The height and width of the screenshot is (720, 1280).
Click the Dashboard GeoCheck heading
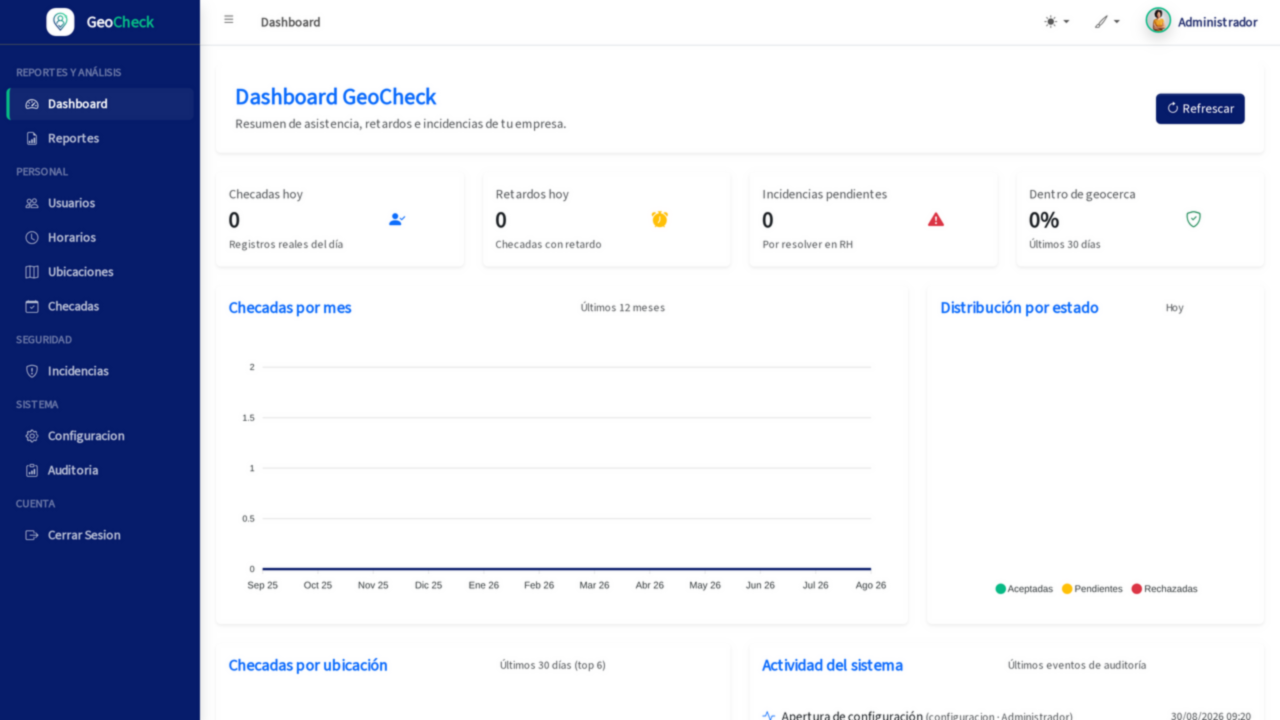(336, 97)
